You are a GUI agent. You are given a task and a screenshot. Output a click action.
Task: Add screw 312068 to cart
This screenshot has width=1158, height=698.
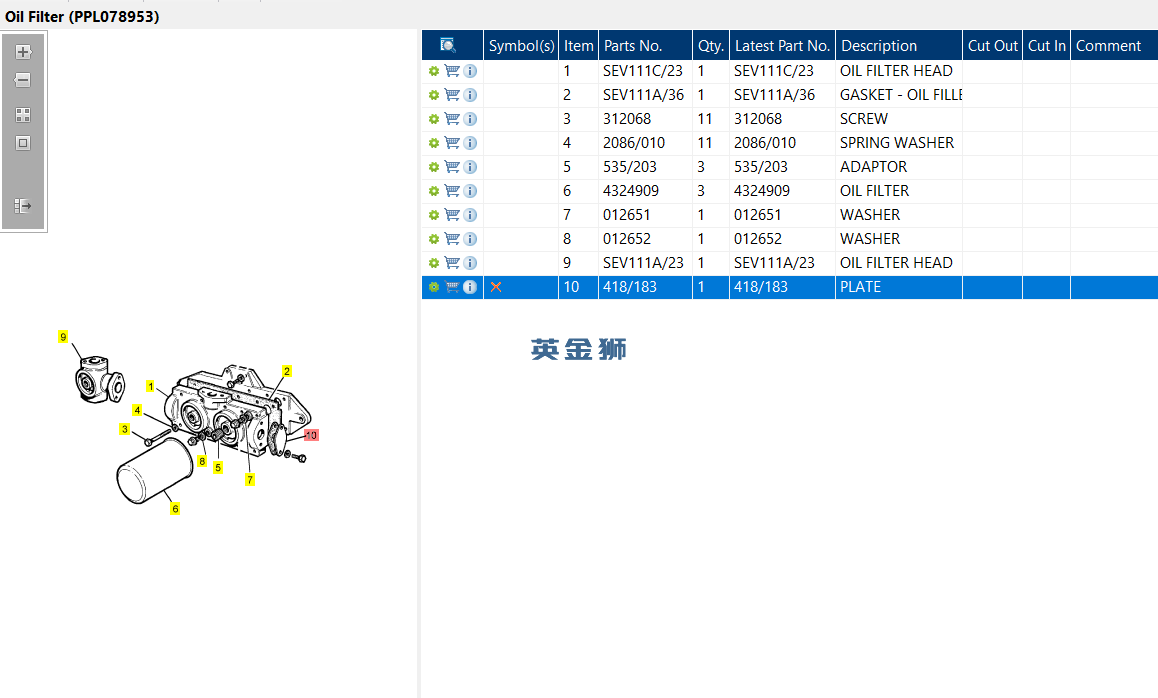[x=452, y=119]
